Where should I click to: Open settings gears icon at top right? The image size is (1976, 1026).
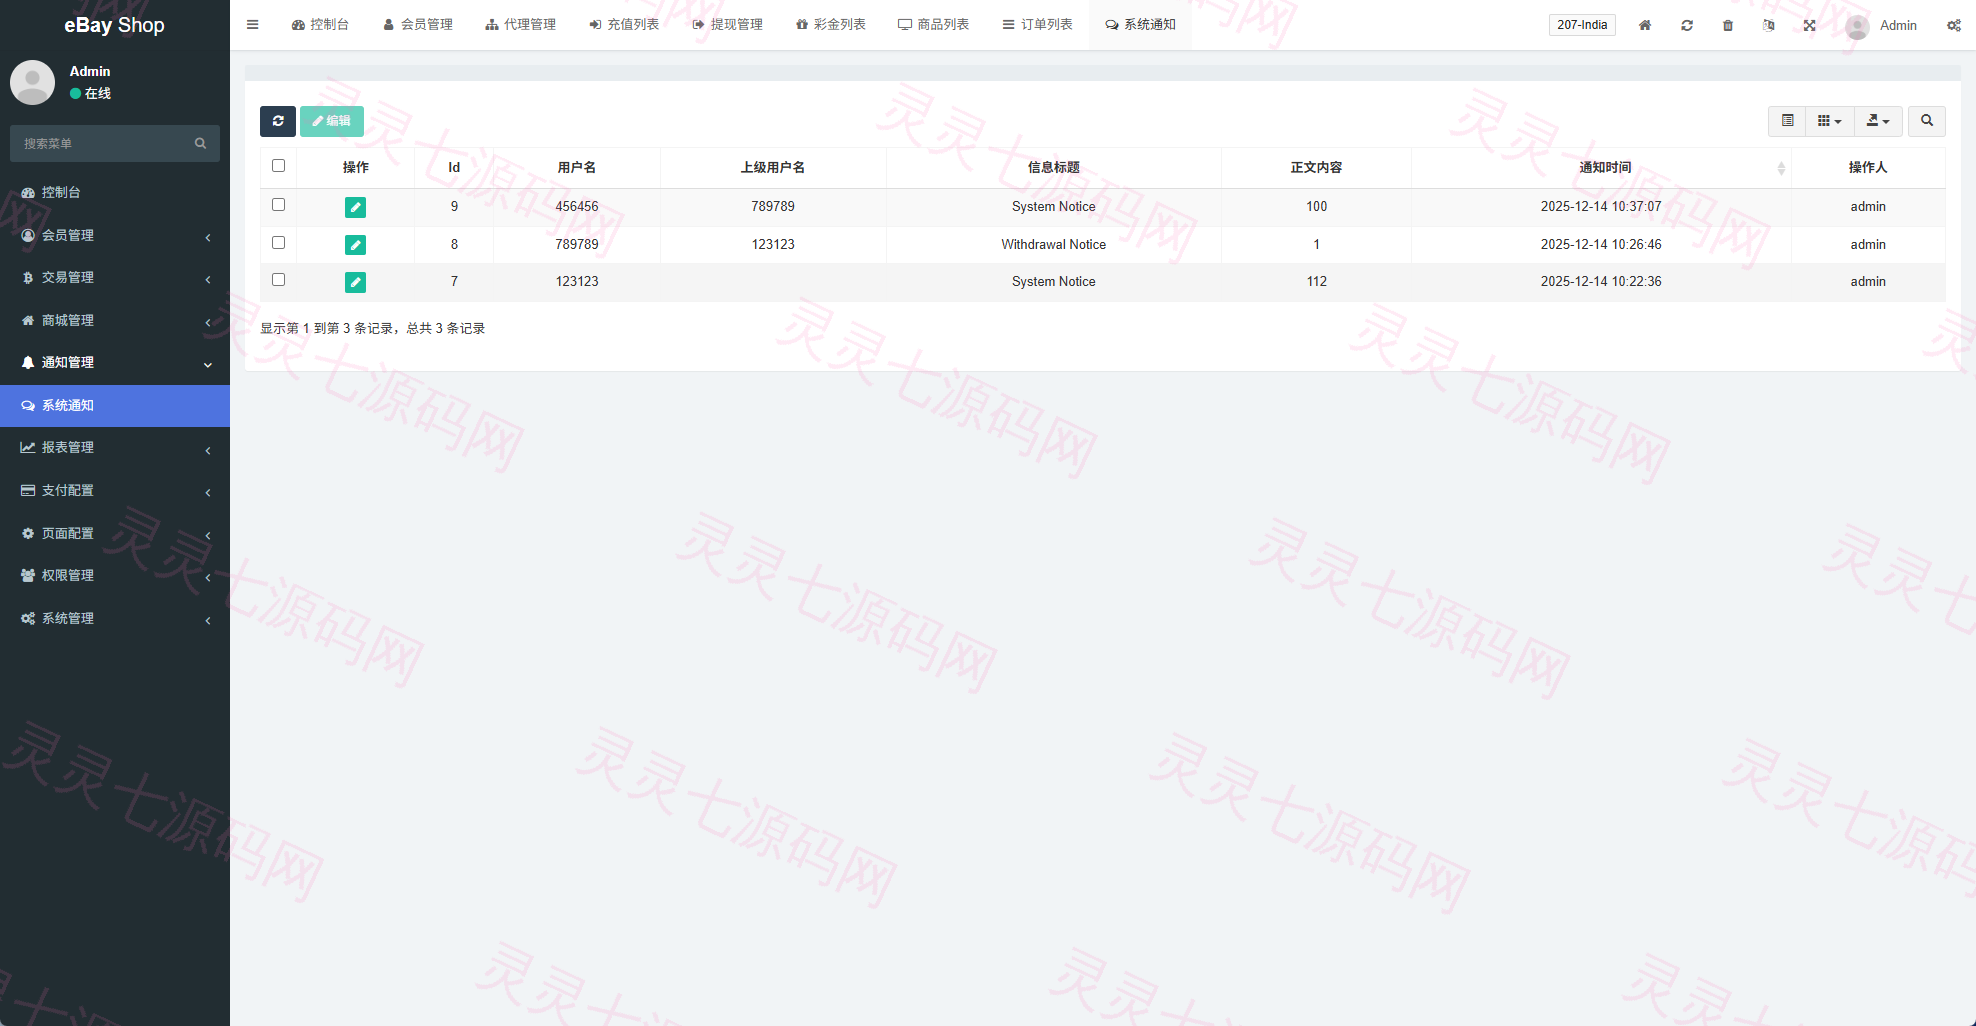tap(1954, 25)
